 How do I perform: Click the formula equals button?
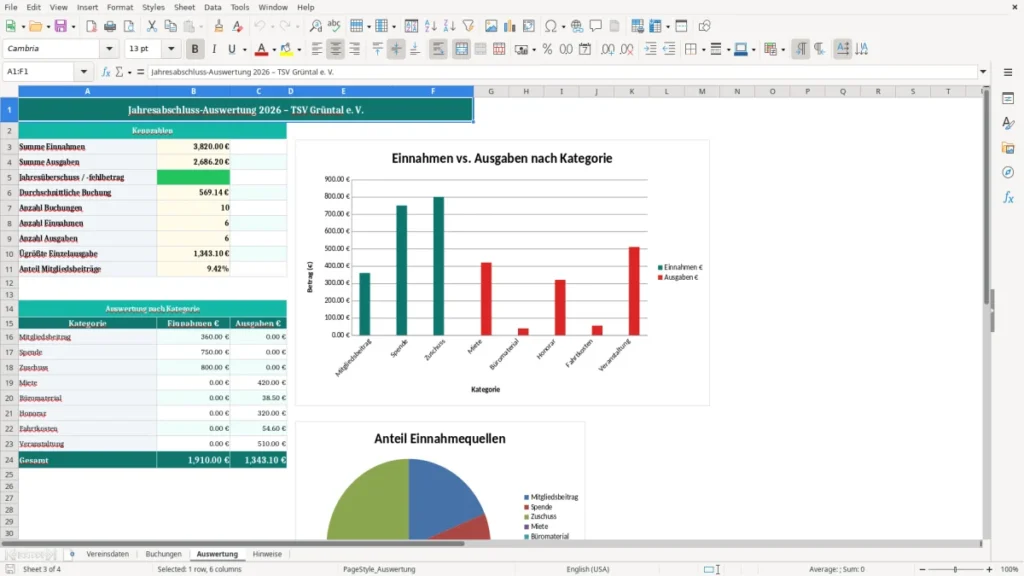140,72
